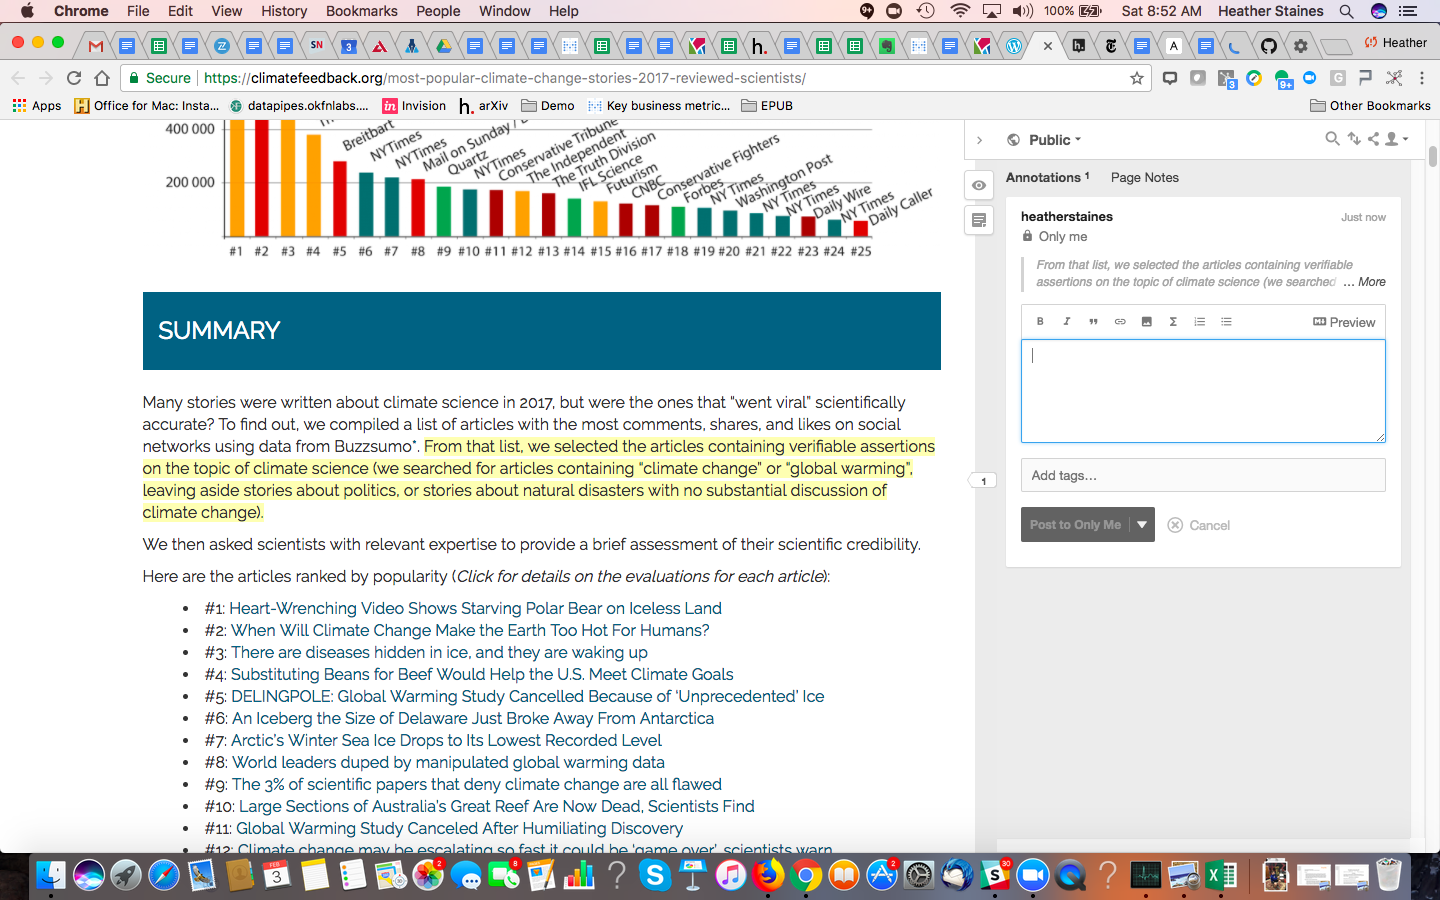1440x900 pixels.
Task: Insert a link in annotation editor
Action: [1120, 322]
